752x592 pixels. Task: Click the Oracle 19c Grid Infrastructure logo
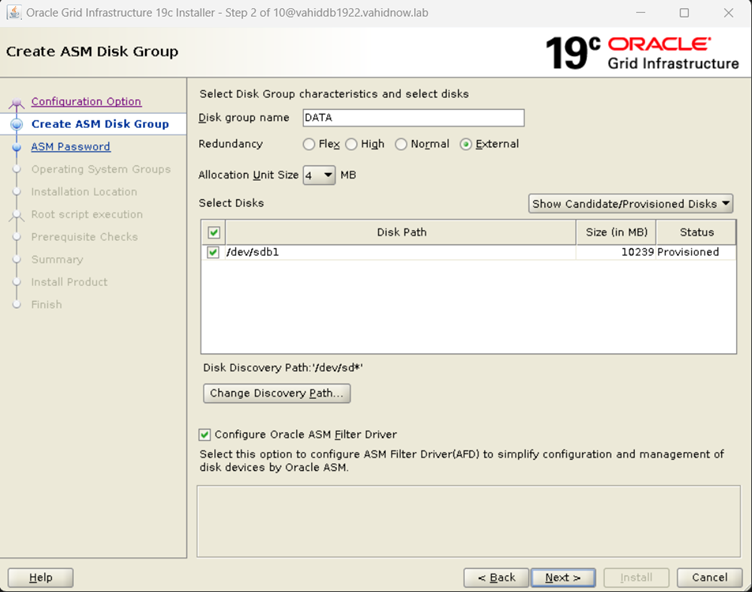tap(642, 53)
